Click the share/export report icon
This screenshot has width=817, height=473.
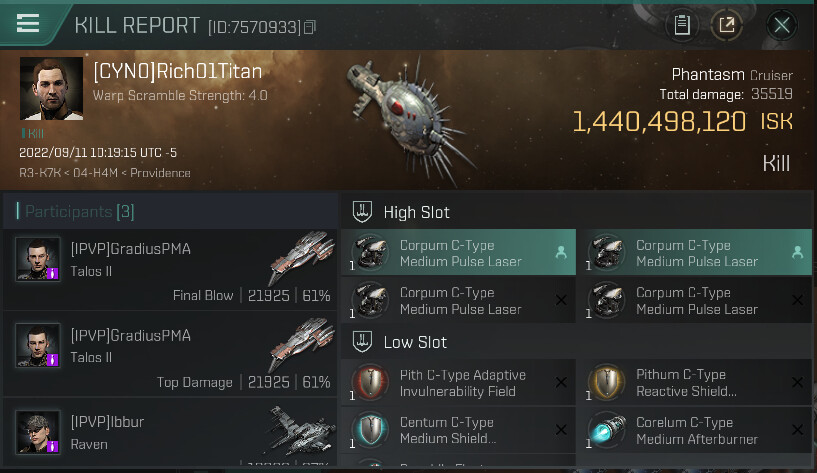click(x=727, y=25)
